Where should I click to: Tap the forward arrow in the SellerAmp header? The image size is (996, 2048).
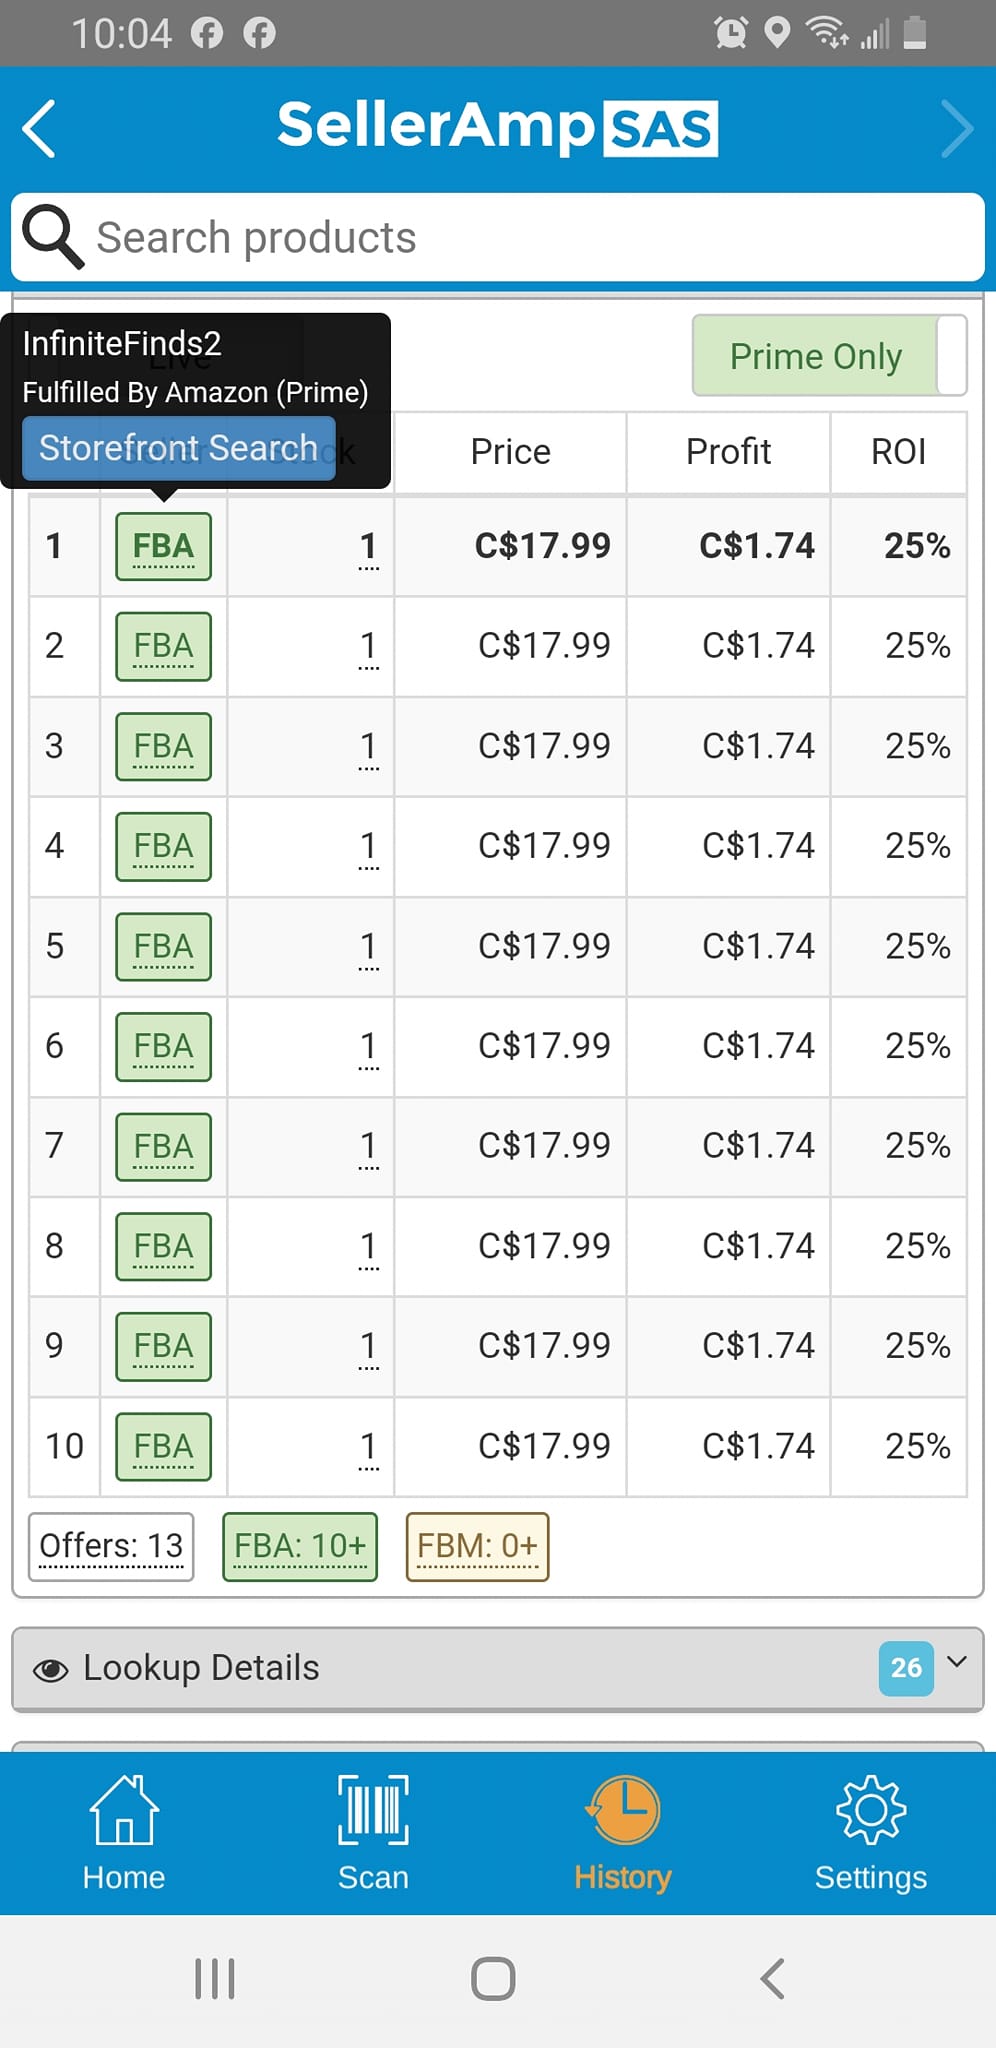[956, 129]
